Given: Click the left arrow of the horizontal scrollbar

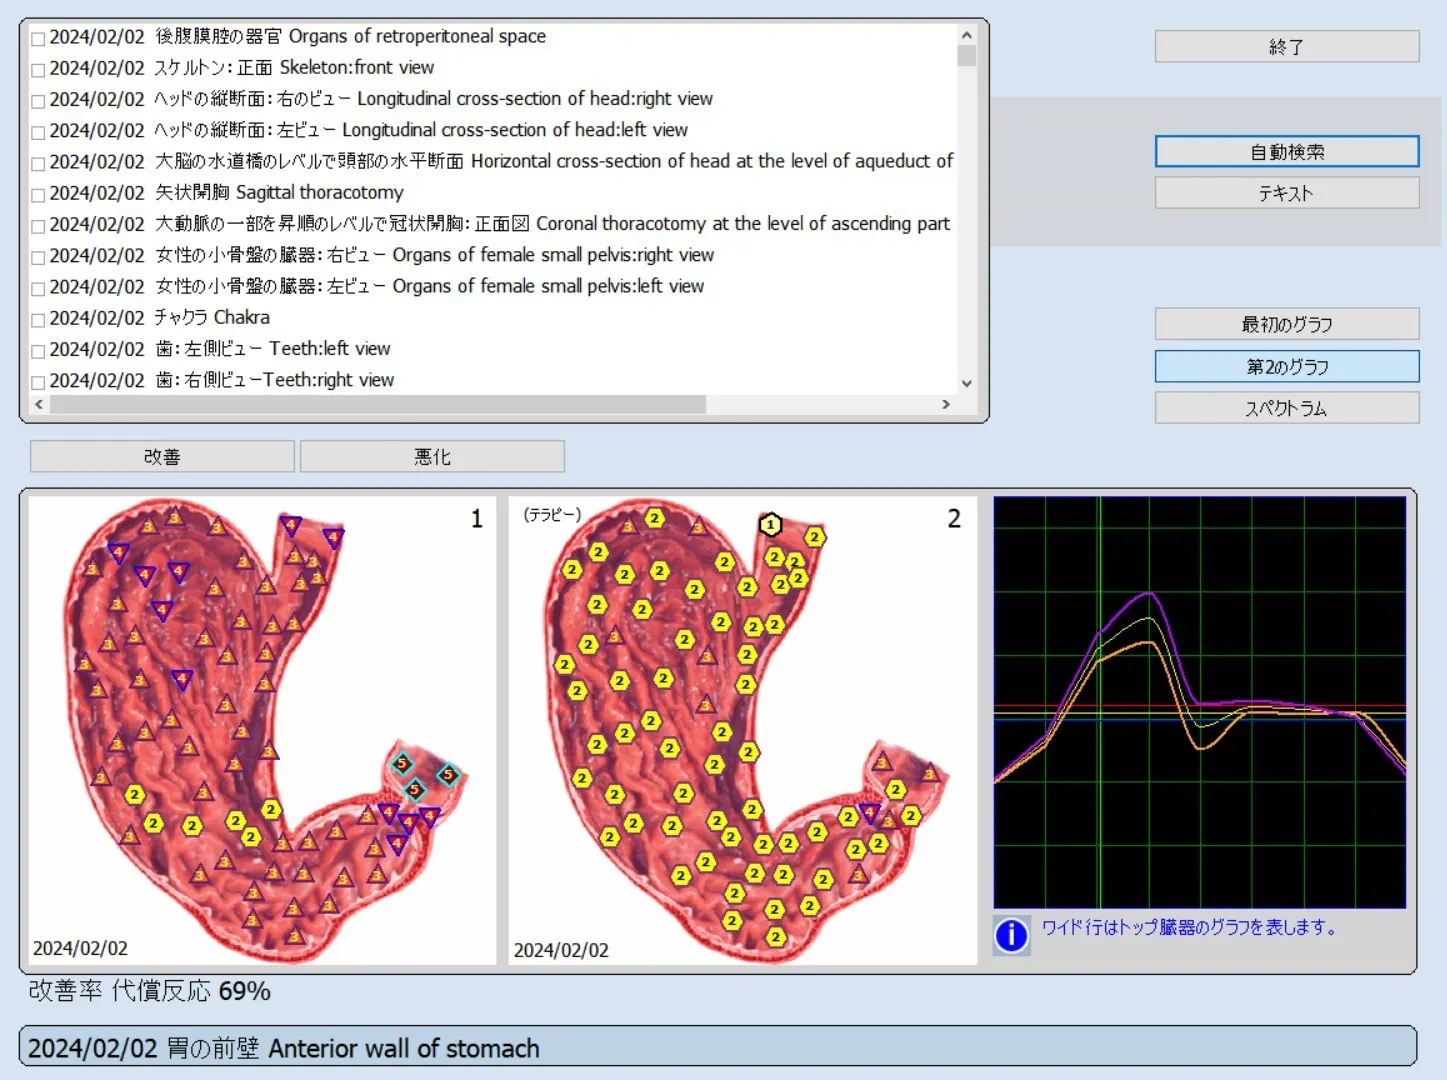Looking at the screenshot, I should pyautogui.click(x=39, y=405).
